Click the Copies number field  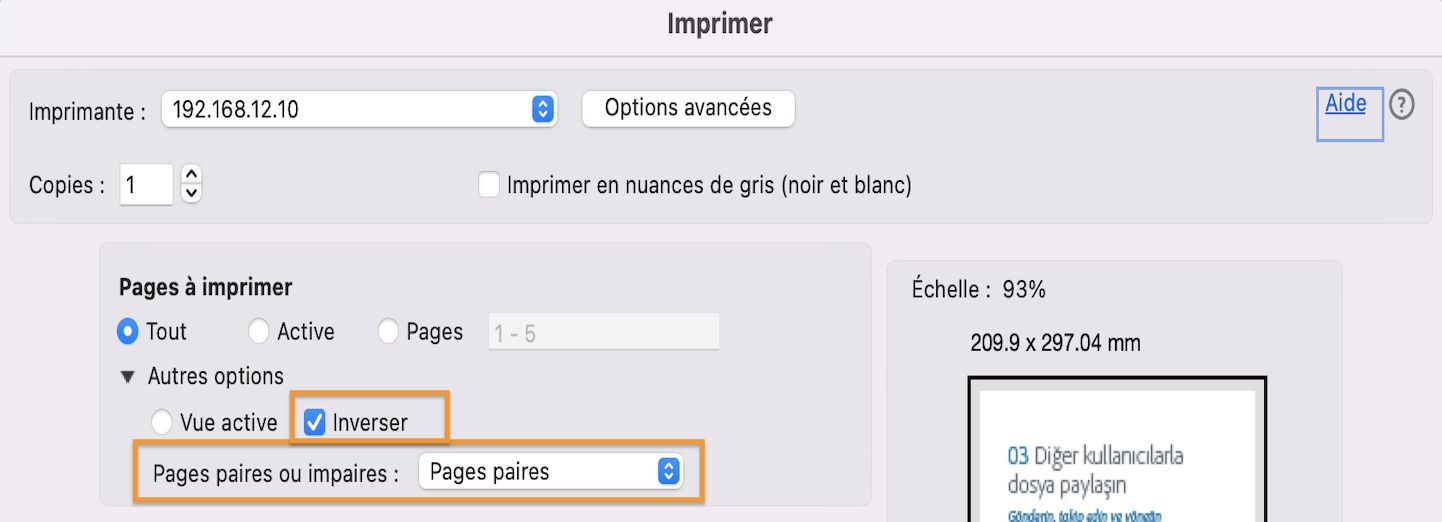146,185
